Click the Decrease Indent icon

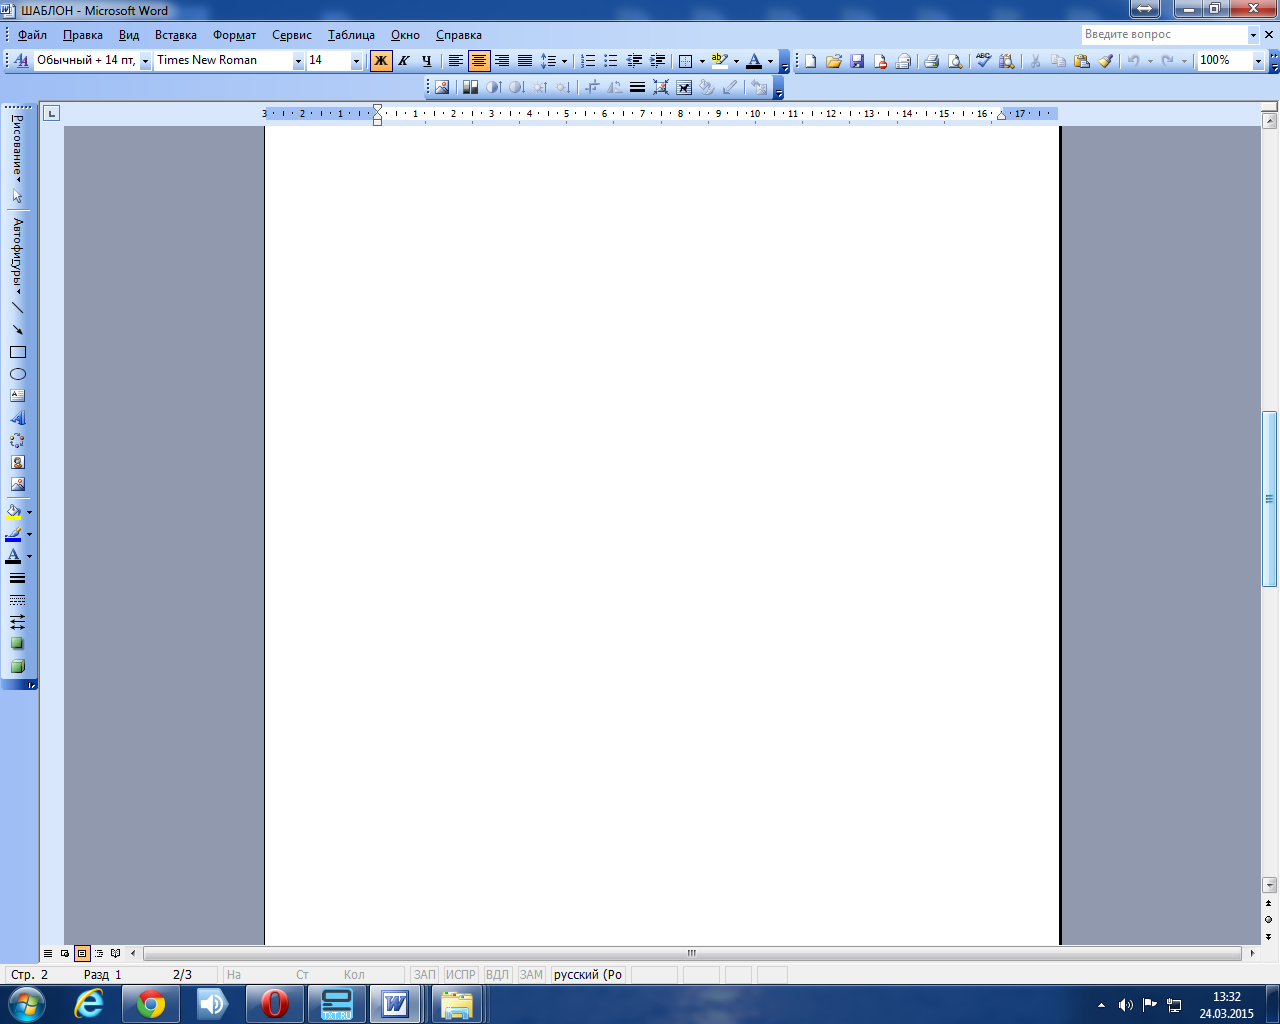[634, 61]
